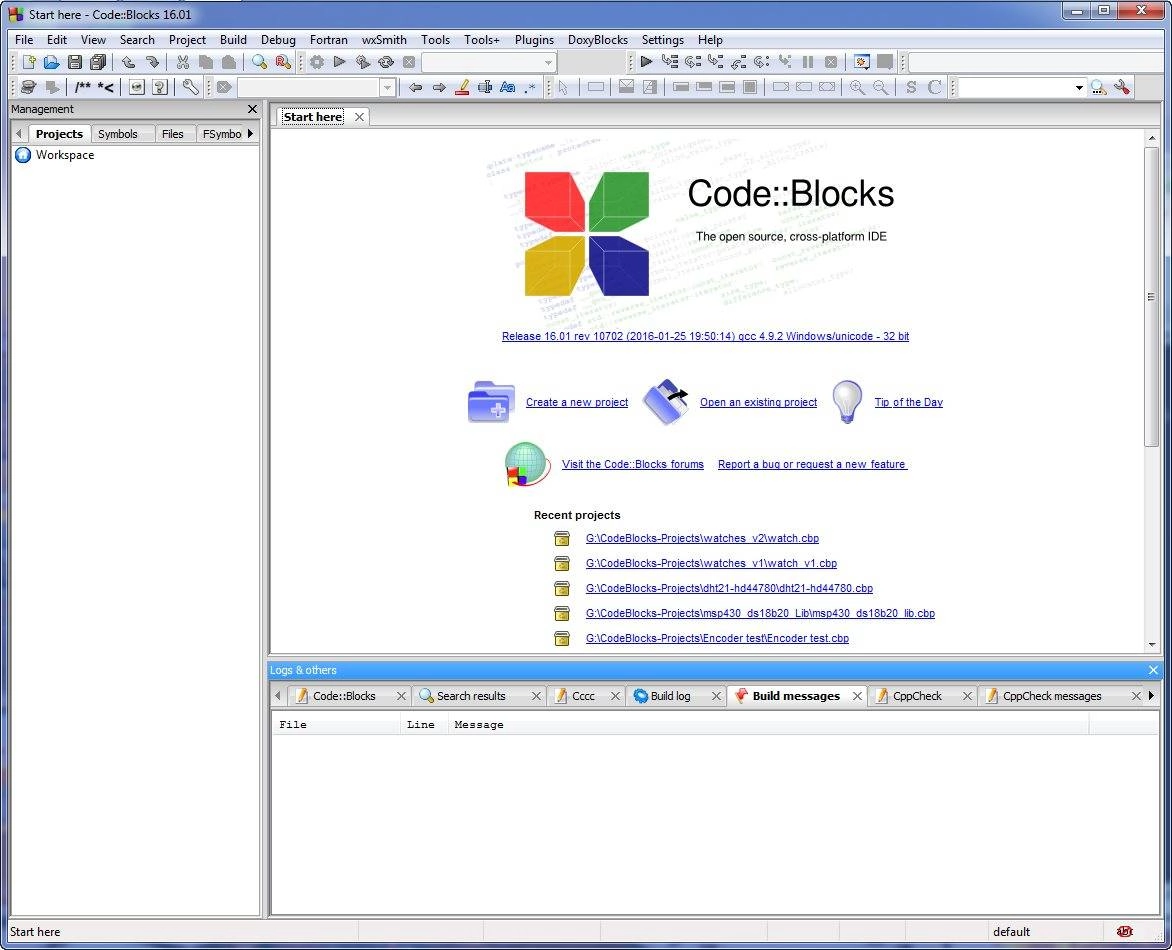Click Visit the Code::Blocks forums link
Screen dimensions: 1172x950
(633, 464)
